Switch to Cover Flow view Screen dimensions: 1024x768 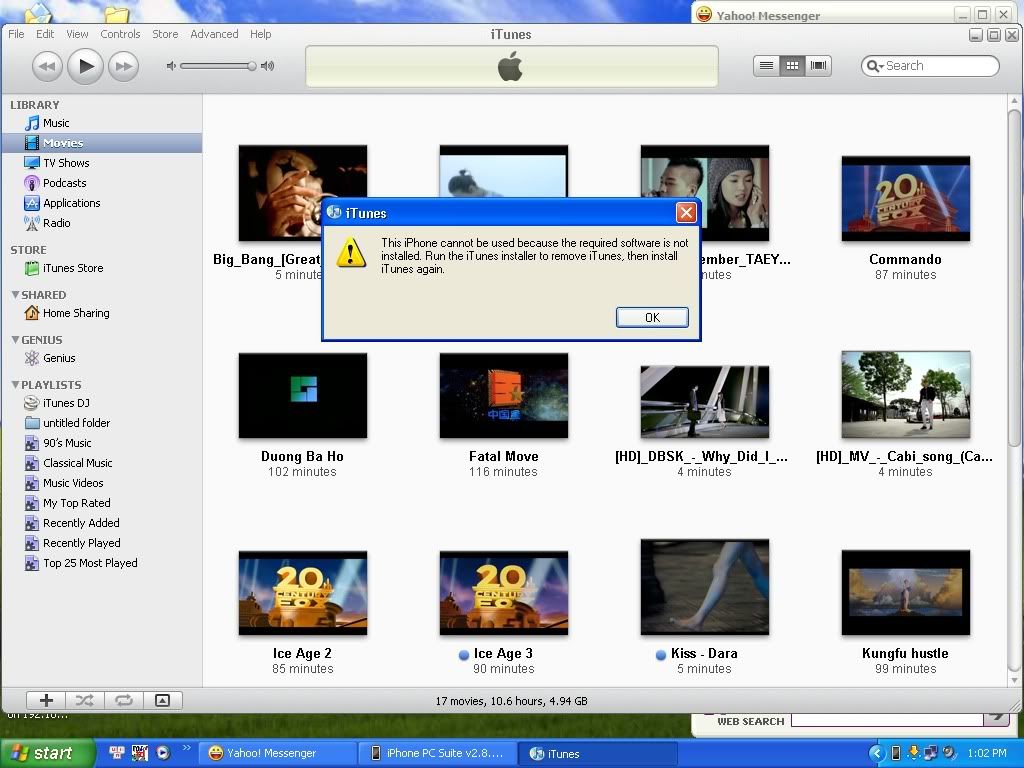coord(819,66)
